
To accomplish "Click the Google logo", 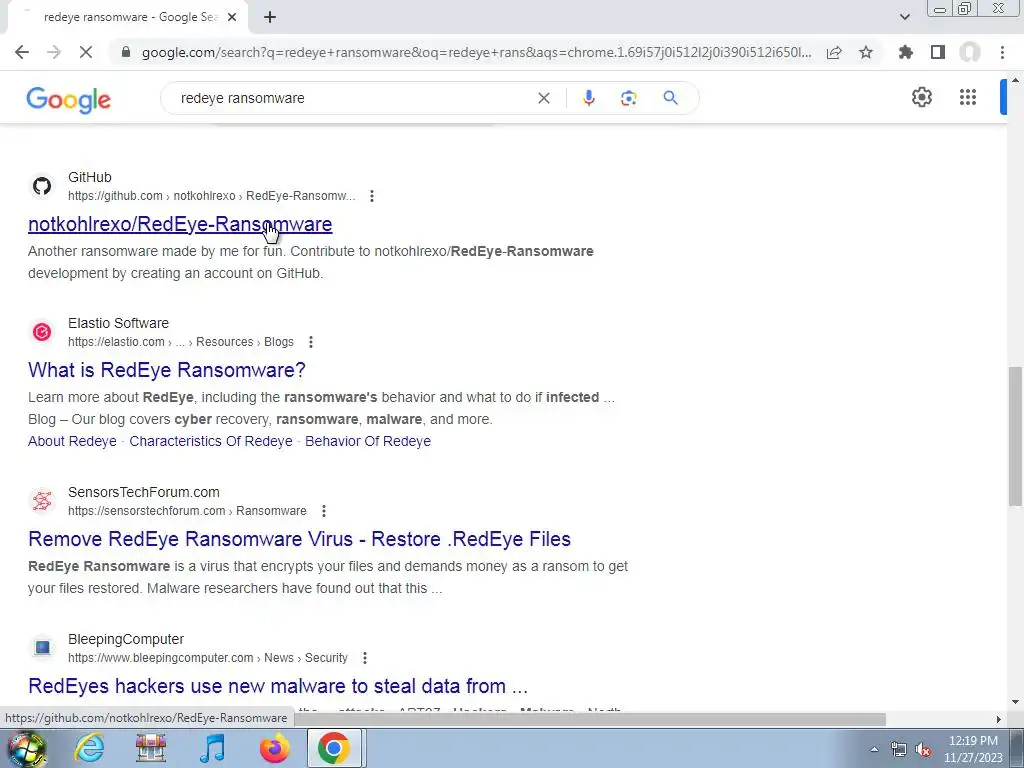I will pos(69,99).
